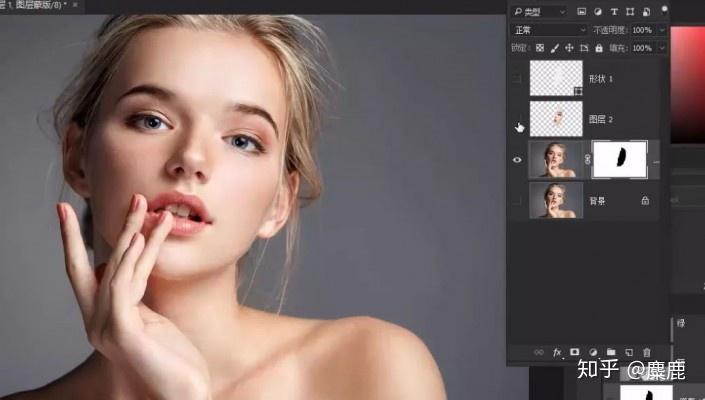This screenshot has width=705, height=400.
Task: Create a new adjustment layer
Action: point(593,352)
